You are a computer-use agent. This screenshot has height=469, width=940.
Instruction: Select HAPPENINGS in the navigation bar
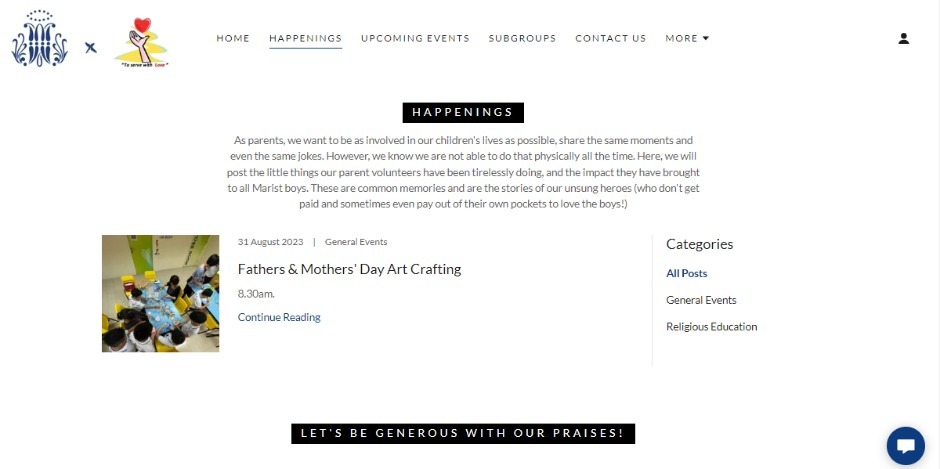(305, 39)
